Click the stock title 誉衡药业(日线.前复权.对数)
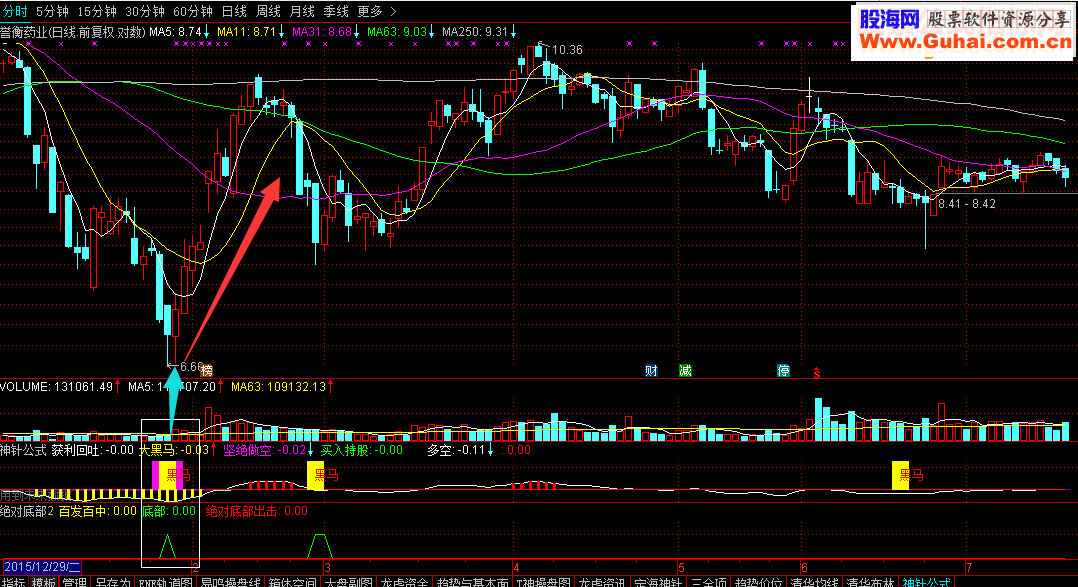This screenshot has height=587, width=1078. (x=73, y=32)
